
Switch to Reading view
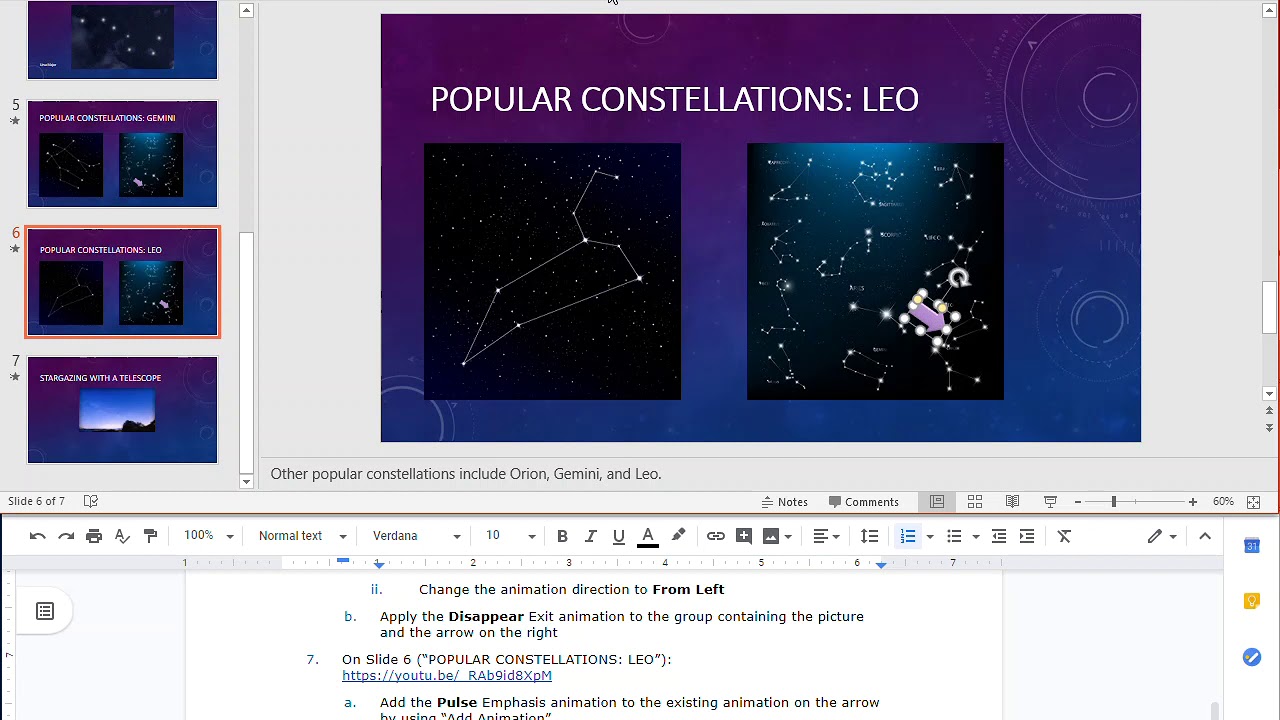coord(1012,502)
